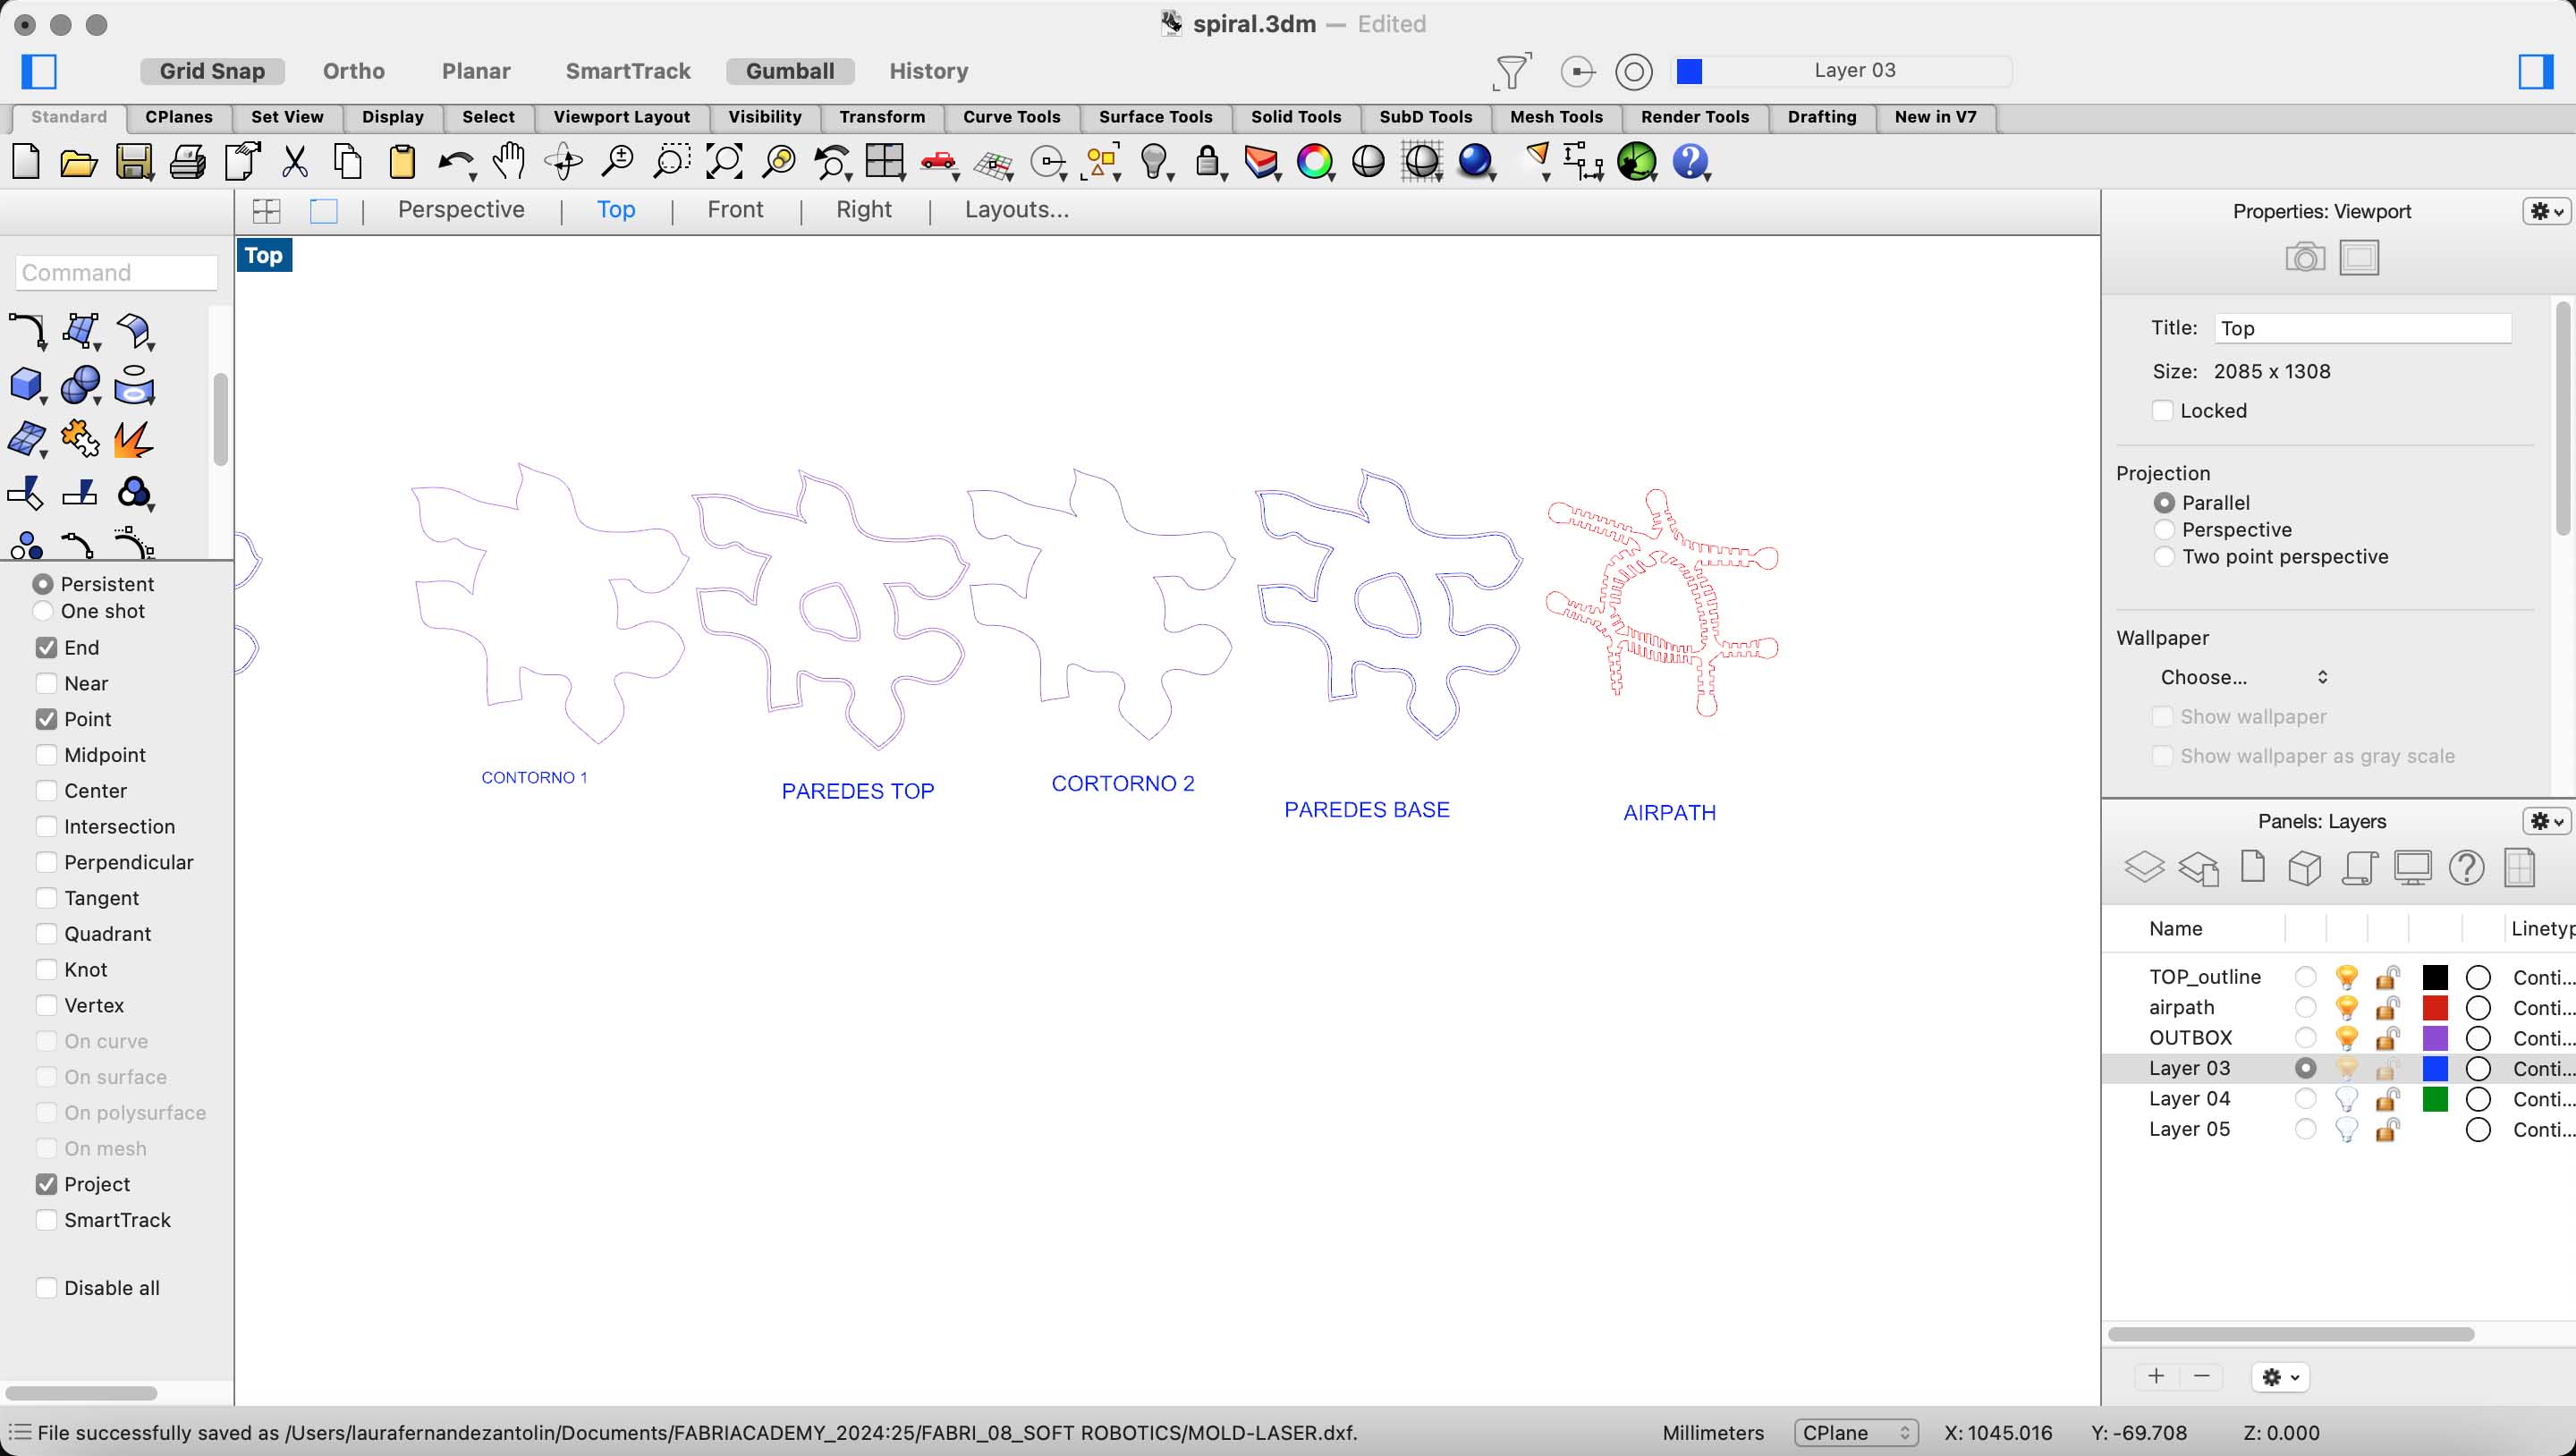Image resolution: width=2576 pixels, height=1456 pixels.
Task: Check Disable all snaps
Action: click(x=46, y=1288)
